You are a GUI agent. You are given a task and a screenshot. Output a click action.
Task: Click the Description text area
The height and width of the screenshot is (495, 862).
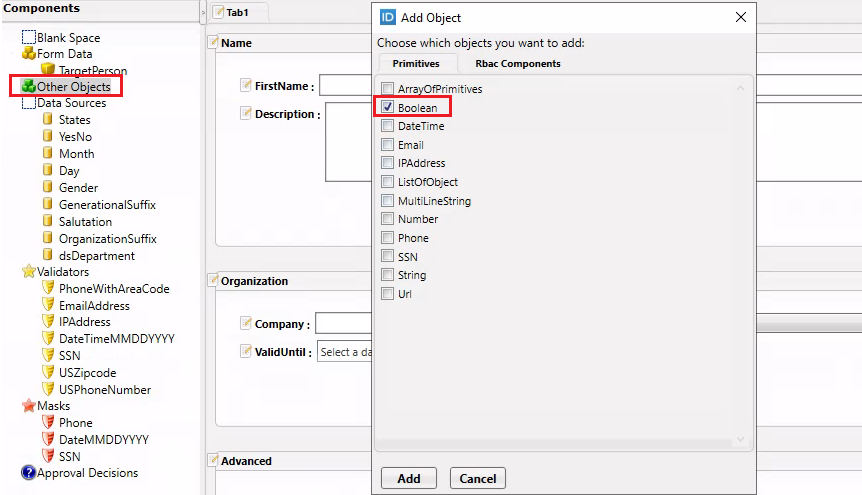tap(349, 142)
